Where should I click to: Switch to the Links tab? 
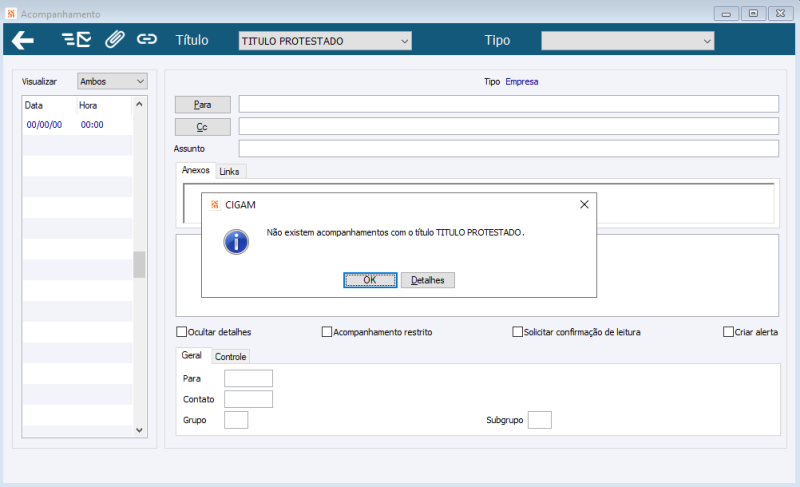(230, 172)
